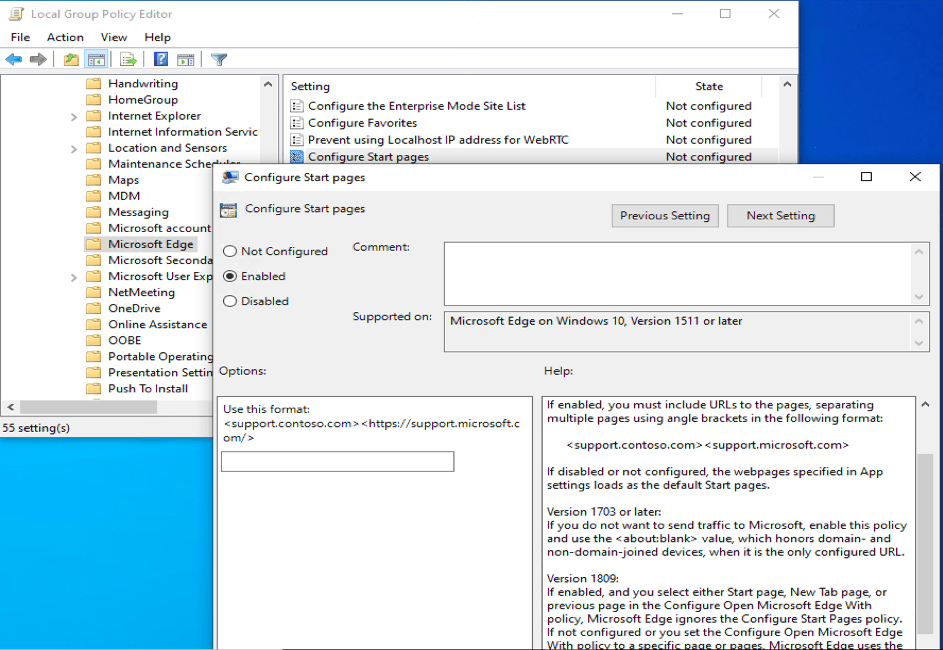This screenshot has width=943, height=650.
Task: Click the Back arrow toolbar icon
Action: 14,59
